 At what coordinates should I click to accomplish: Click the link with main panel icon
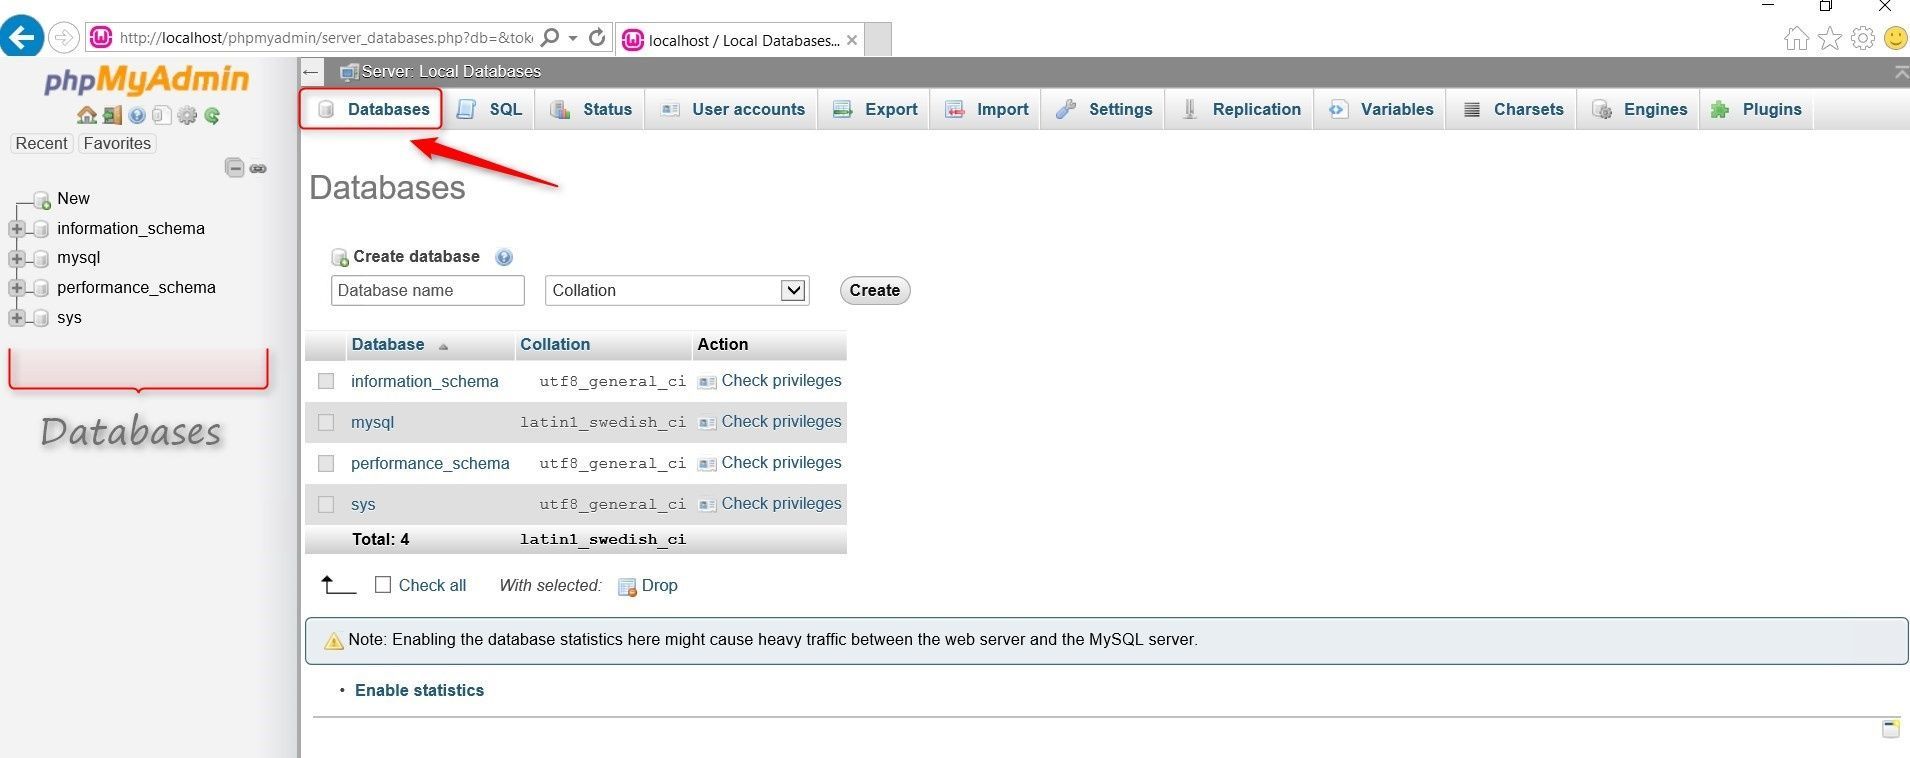coord(258,168)
